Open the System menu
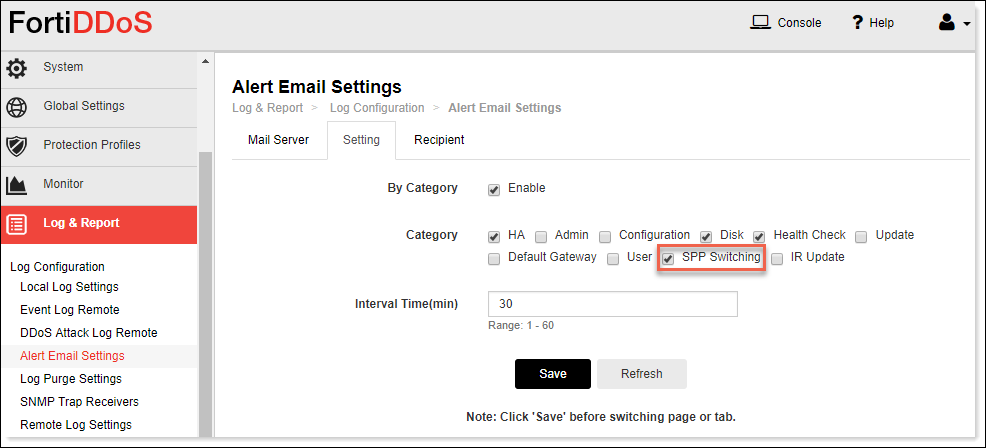Image resolution: width=986 pixels, height=448 pixels. tap(99, 67)
